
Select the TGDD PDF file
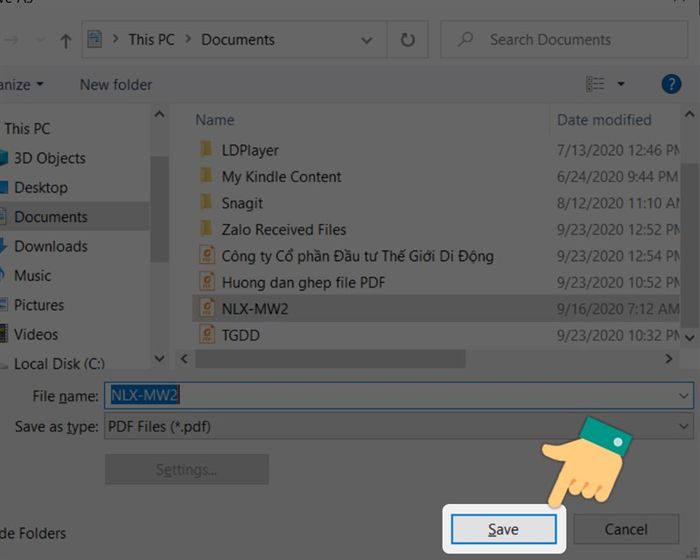[x=240, y=335]
